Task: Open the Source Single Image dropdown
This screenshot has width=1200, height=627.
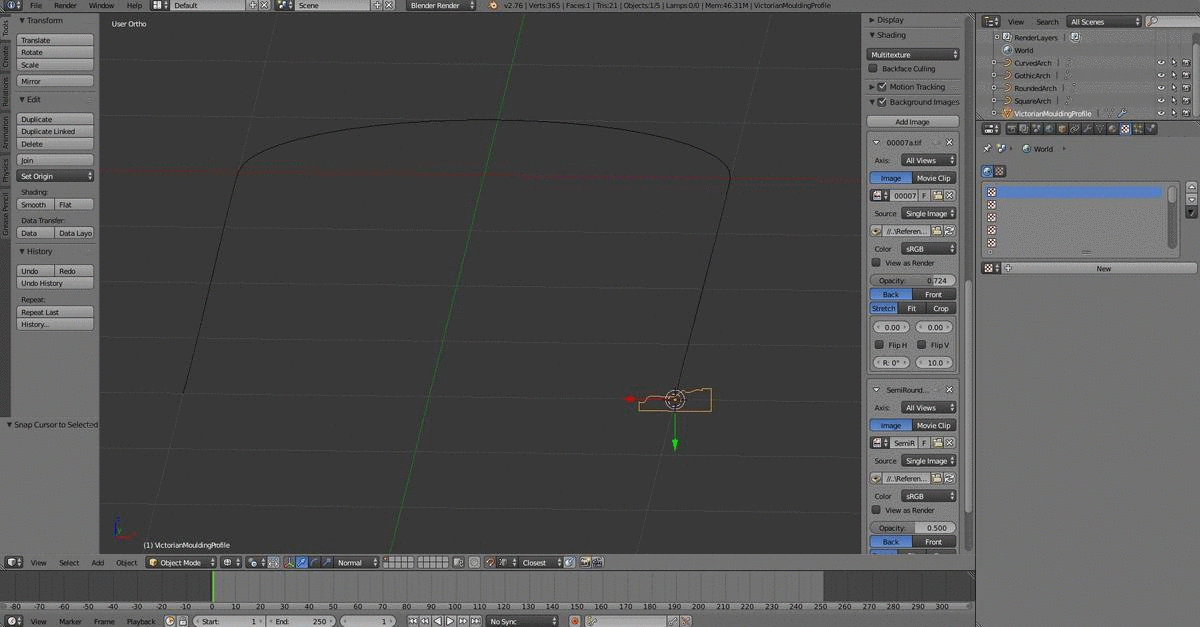Action: pos(928,213)
